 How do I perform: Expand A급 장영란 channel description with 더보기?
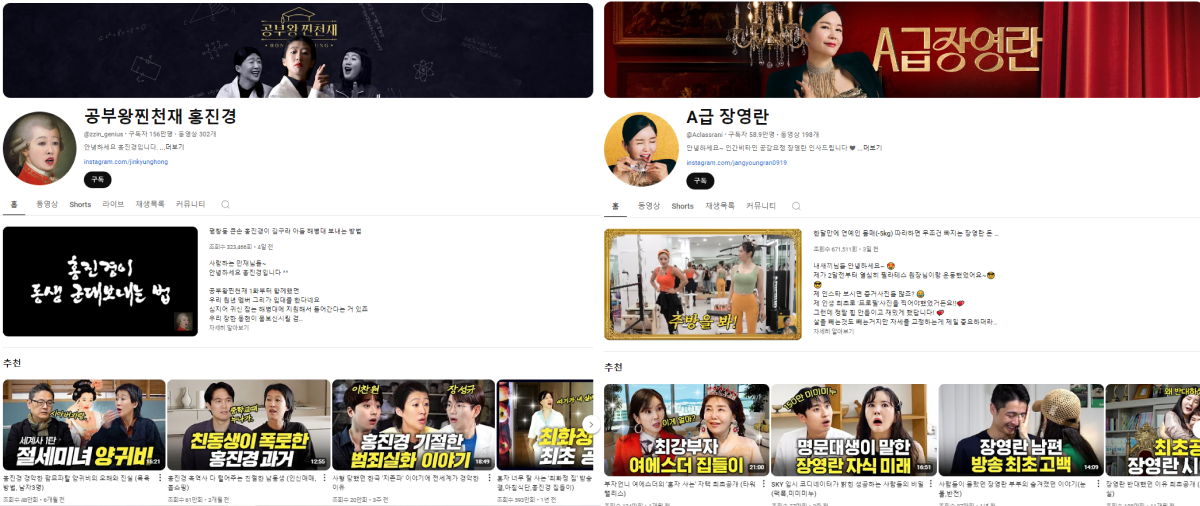(871, 148)
